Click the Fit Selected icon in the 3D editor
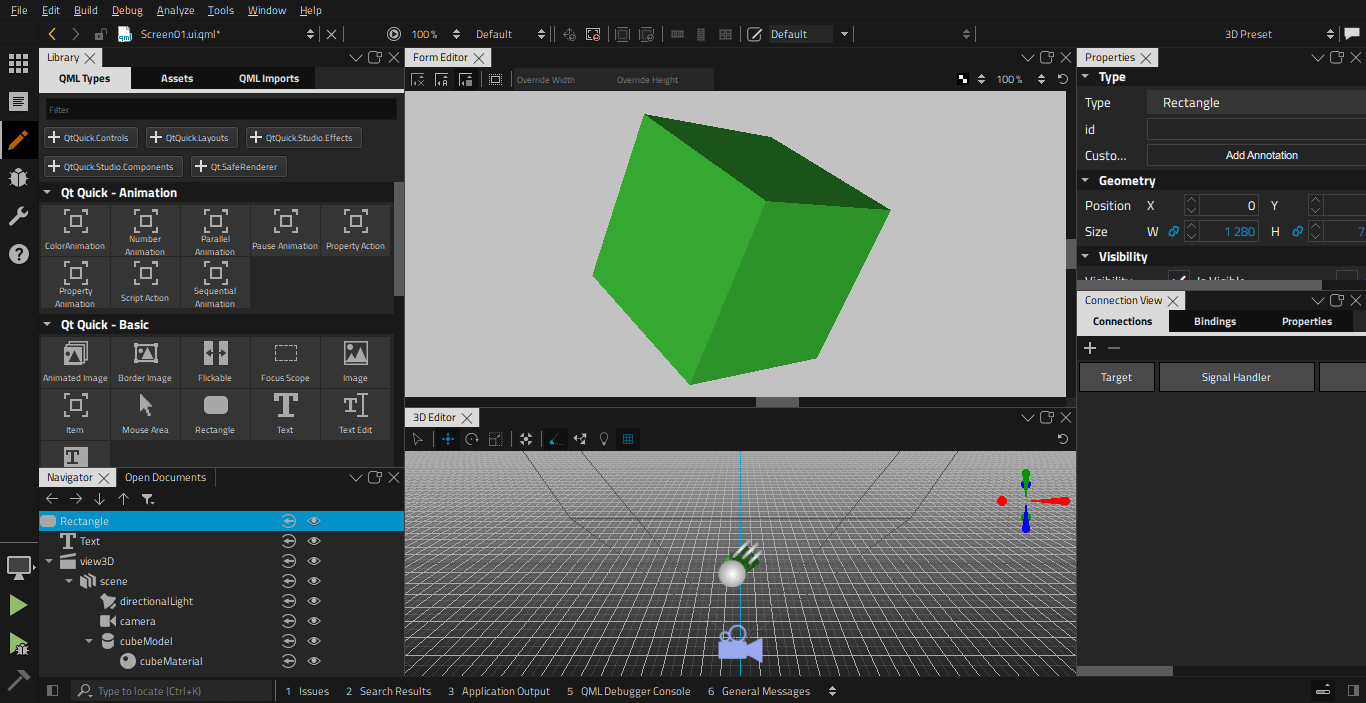The image size is (1366, 703). point(527,438)
